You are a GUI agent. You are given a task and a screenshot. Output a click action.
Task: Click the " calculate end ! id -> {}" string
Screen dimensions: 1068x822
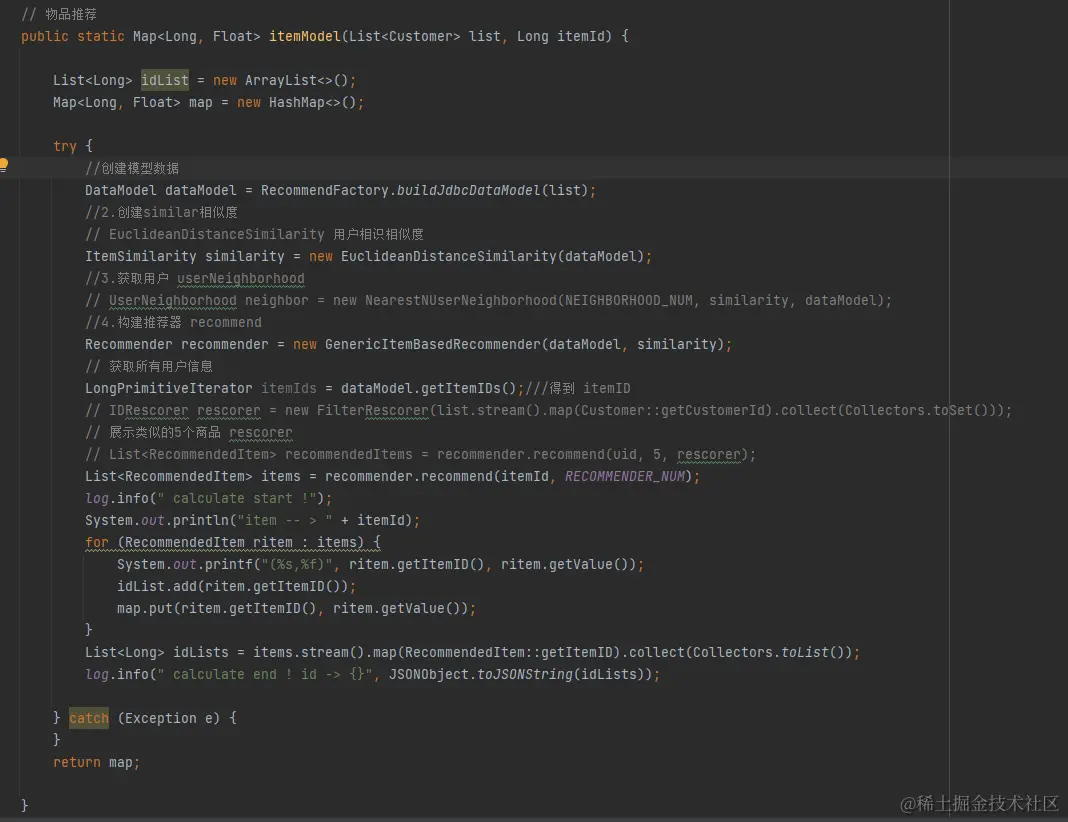(264, 674)
